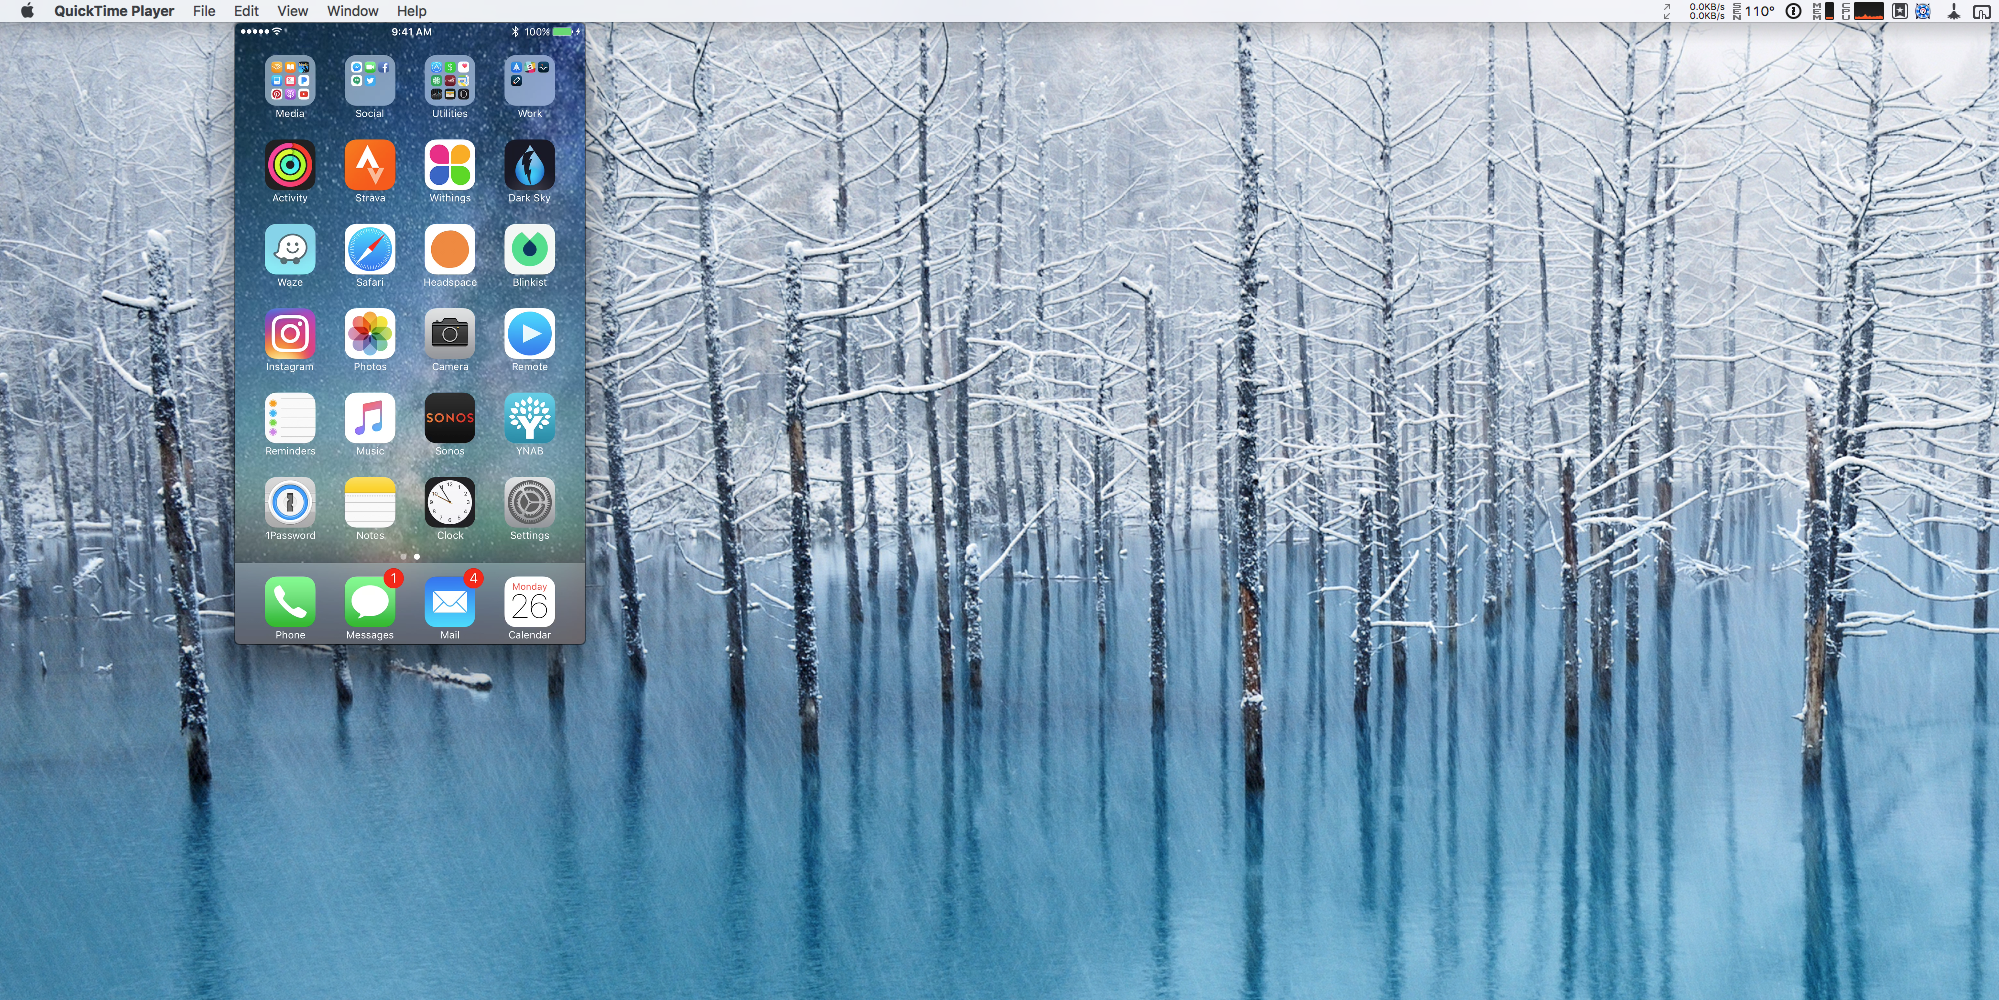Viewport: 1999px width, 1000px height.
Task: Open the Strava app icon
Action: 369,166
